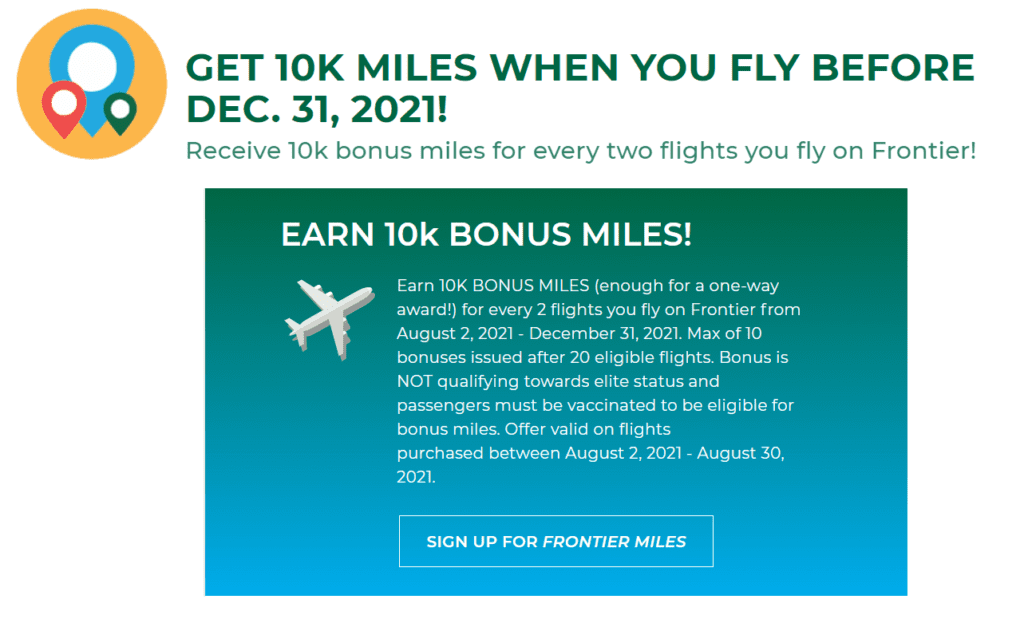This screenshot has width=1024, height=623.
Task: Click the NOT qualifying towards elite status line
Action: (x=558, y=381)
